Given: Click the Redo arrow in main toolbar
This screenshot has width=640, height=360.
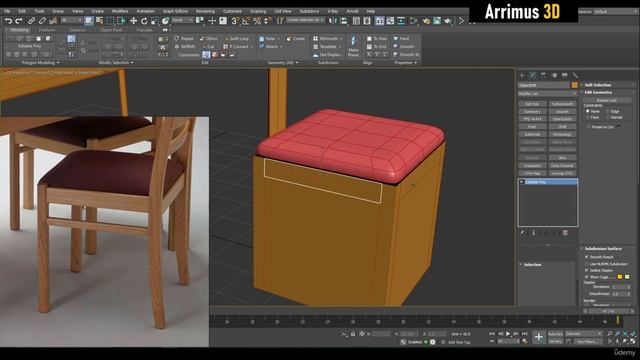Looking at the screenshot, I should 19,20.
